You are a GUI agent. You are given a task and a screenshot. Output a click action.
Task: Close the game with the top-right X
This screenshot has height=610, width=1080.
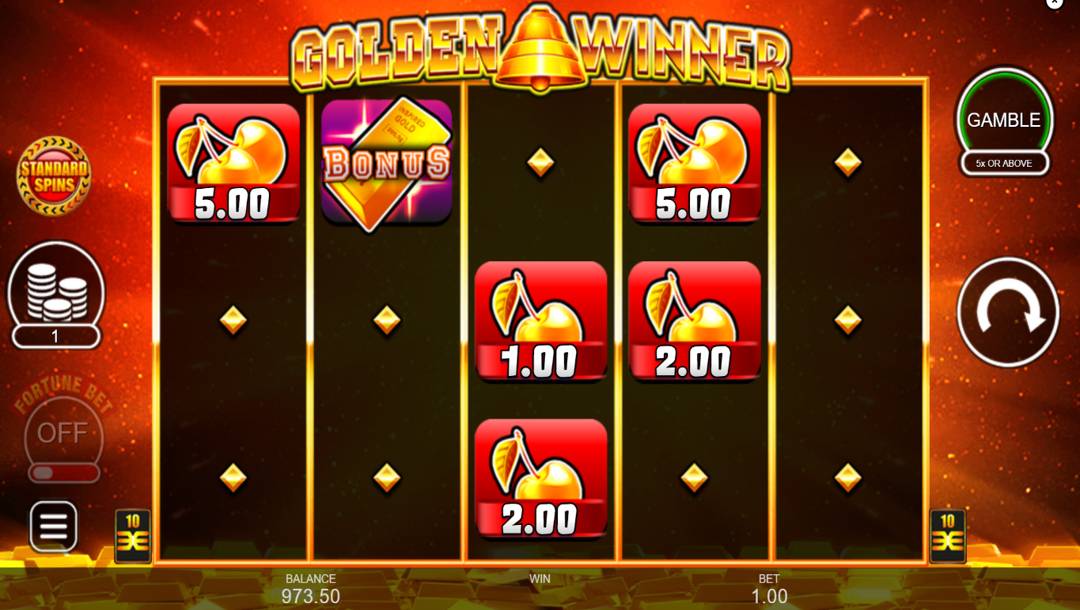click(x=1054, y=3)
